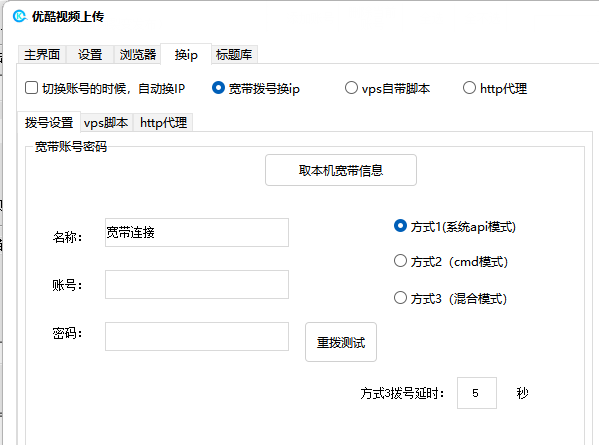Click the 重拨测试 button
Viewport: 599px width, 445px height.
(341, 342)
